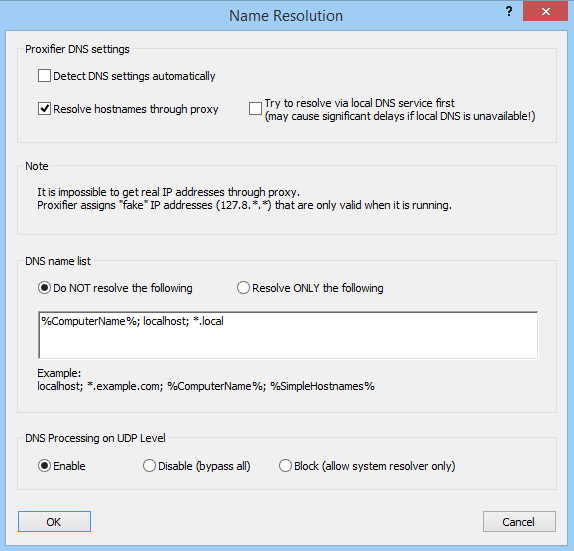This screenshot has width=574, height=551.
Task: Click the Note group label
Action: (37, 166)
